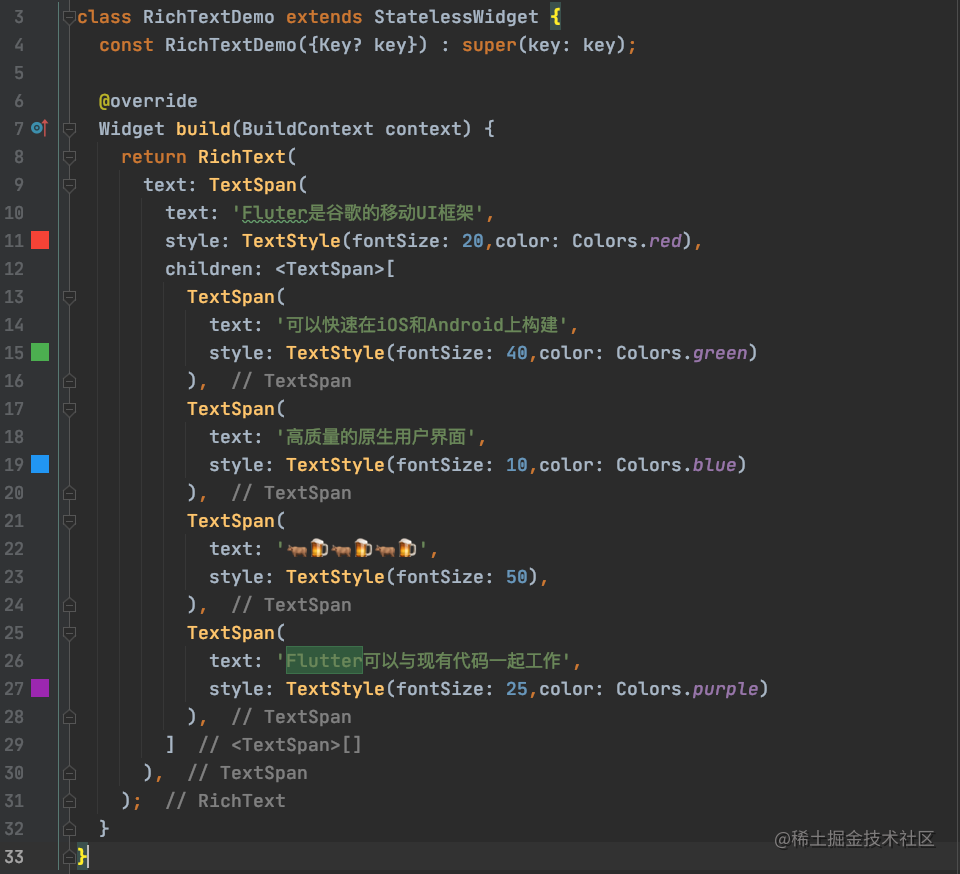
Task: Collapse the build method fold on line 7
Action: [x=69, y=129]
